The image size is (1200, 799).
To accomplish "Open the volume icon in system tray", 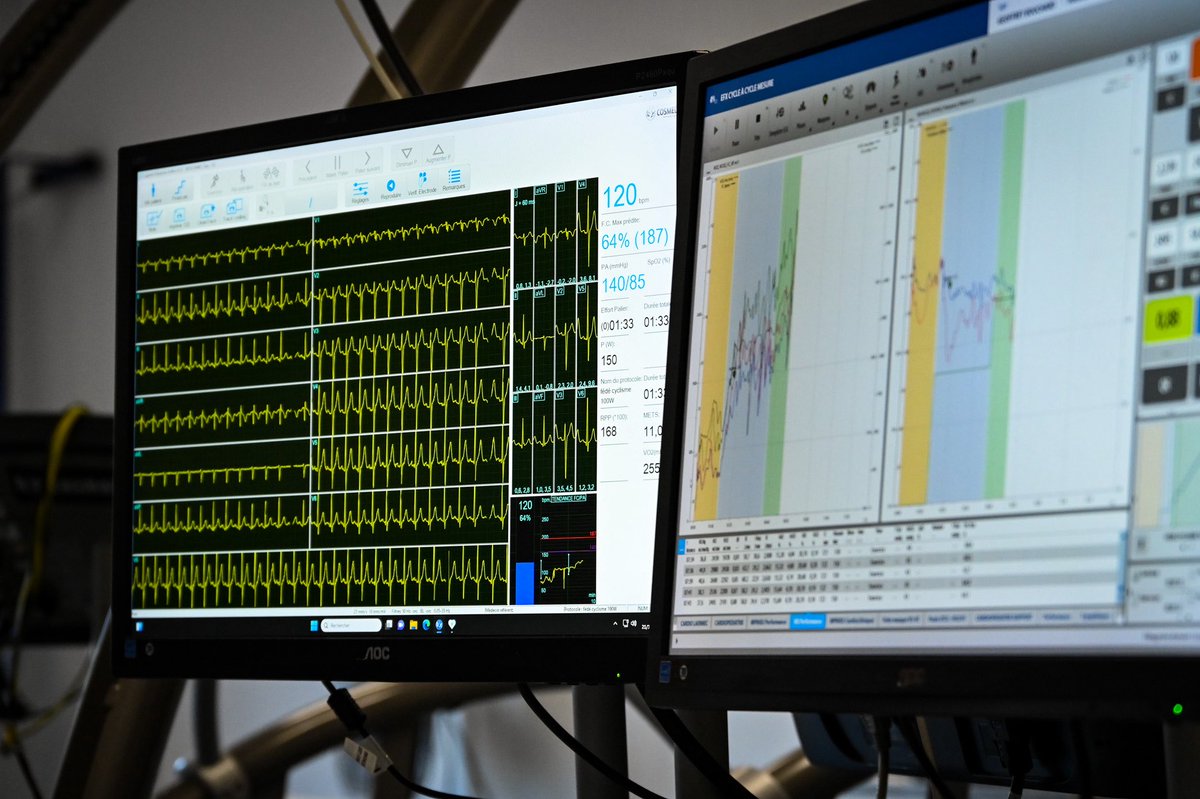I will pyautogui.click(x=634, y=623).
